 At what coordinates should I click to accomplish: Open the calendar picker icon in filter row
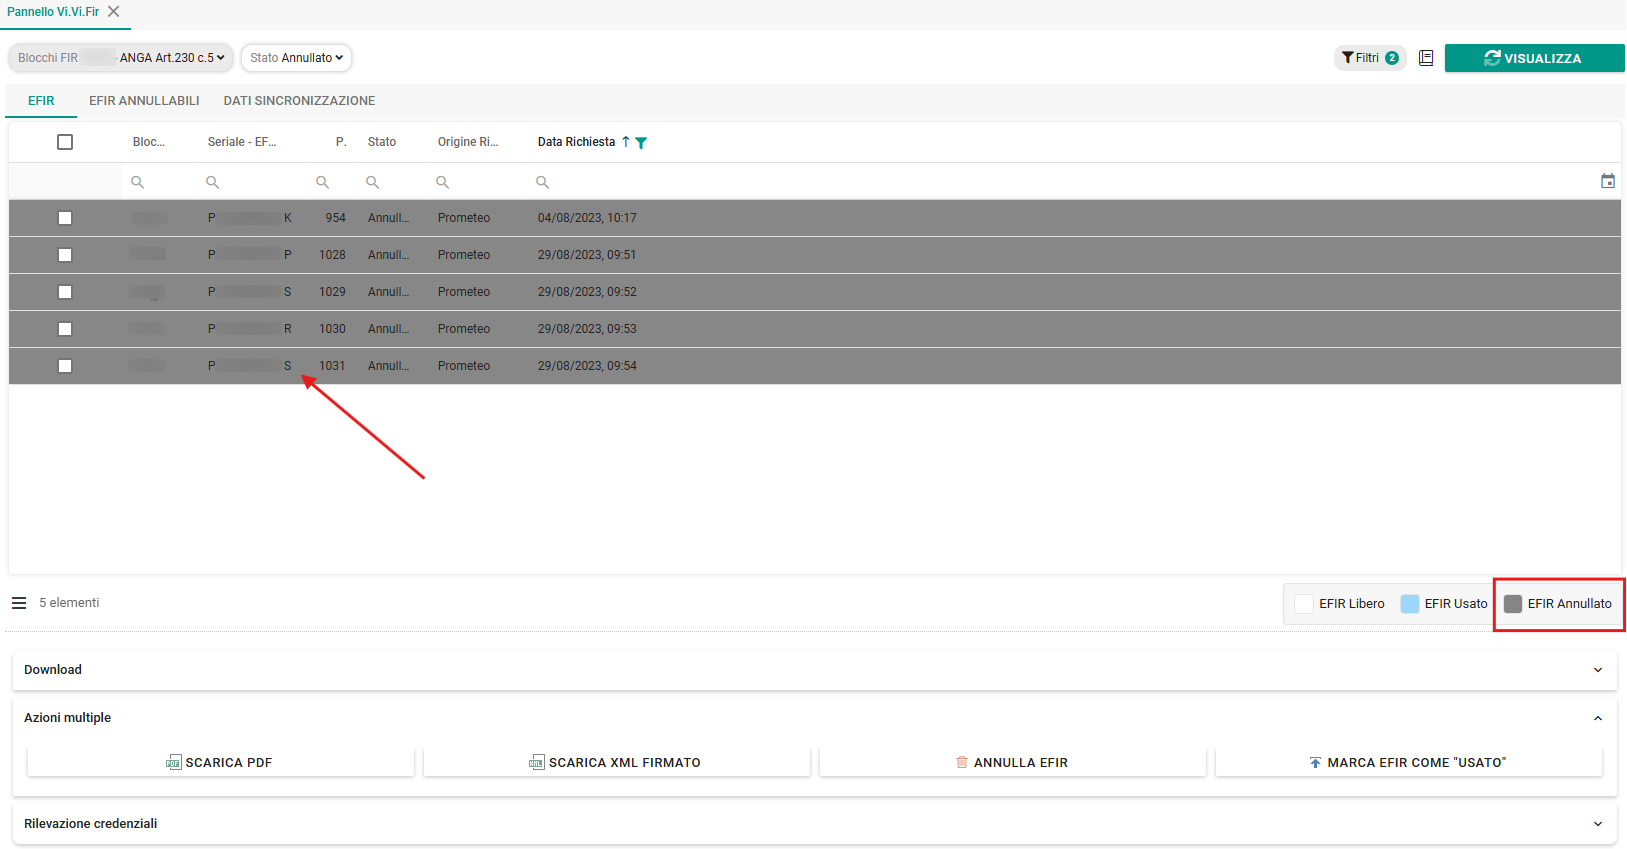point(1608,181)
